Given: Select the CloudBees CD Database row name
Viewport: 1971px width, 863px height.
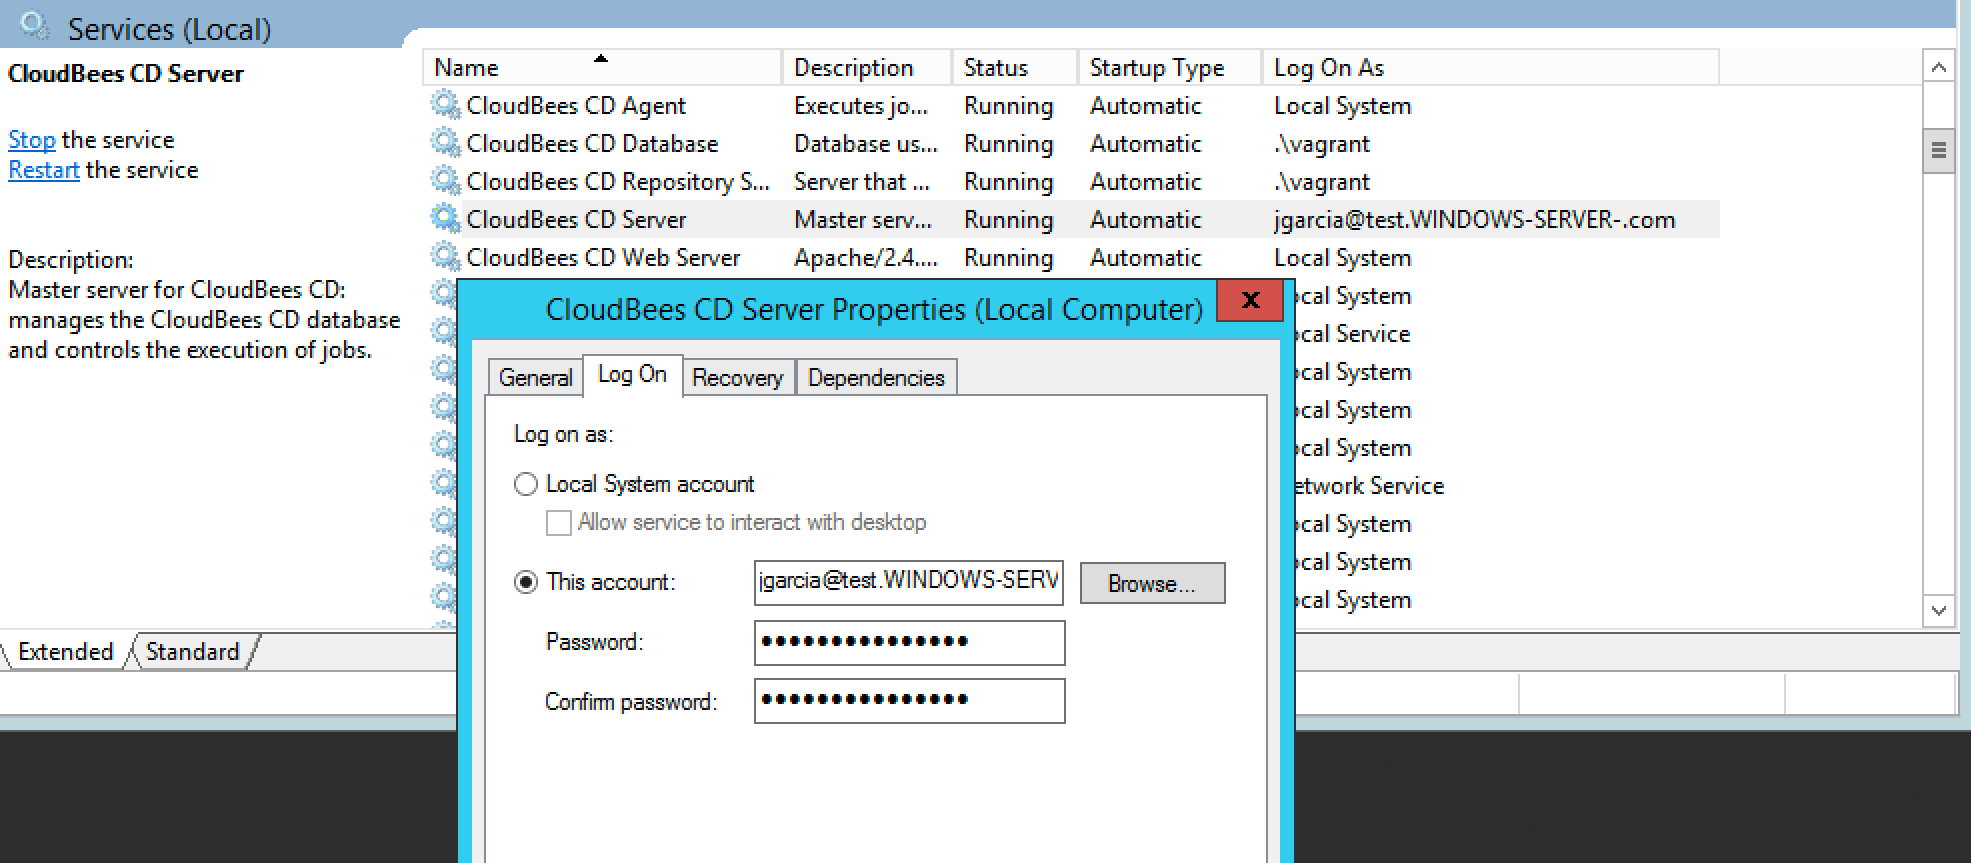Looking at the screenshot, I should coord(592,143).
